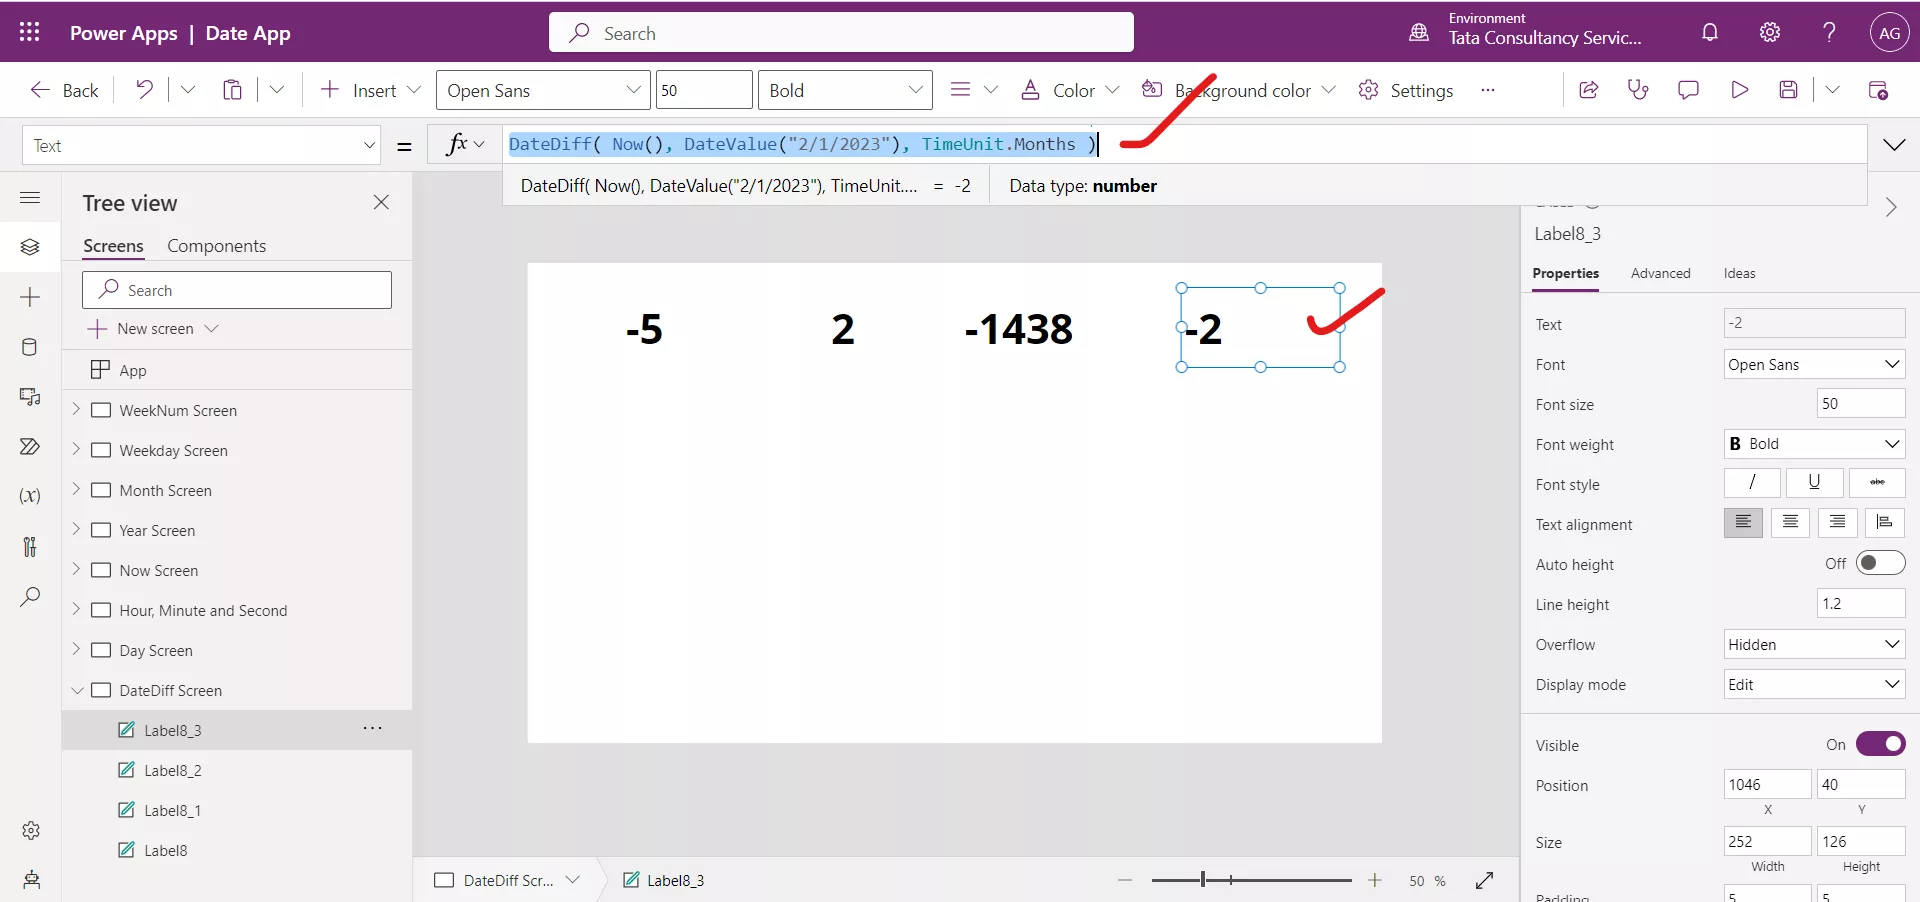1920x902 pixels.
Task: Expand the Month Screen tree item
Action: pyautogui.click(x=76, y=490)
